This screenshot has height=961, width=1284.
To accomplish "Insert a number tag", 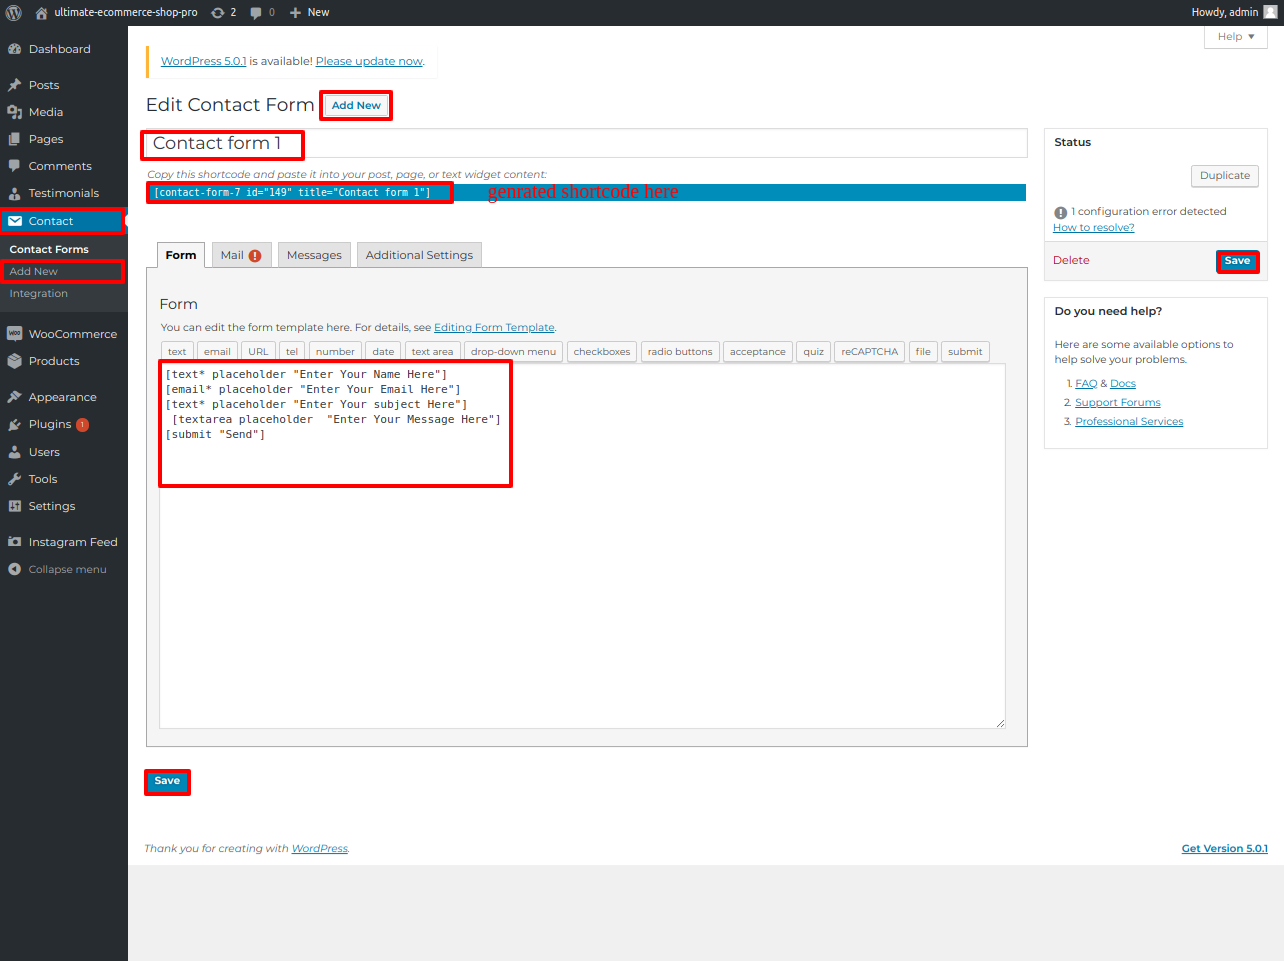I will click(335, 351).
